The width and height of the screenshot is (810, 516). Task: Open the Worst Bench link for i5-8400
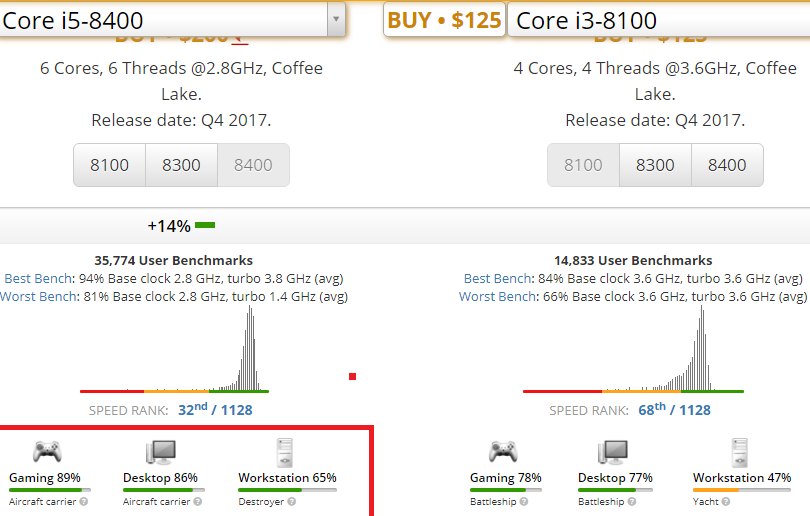coord(38,297)
